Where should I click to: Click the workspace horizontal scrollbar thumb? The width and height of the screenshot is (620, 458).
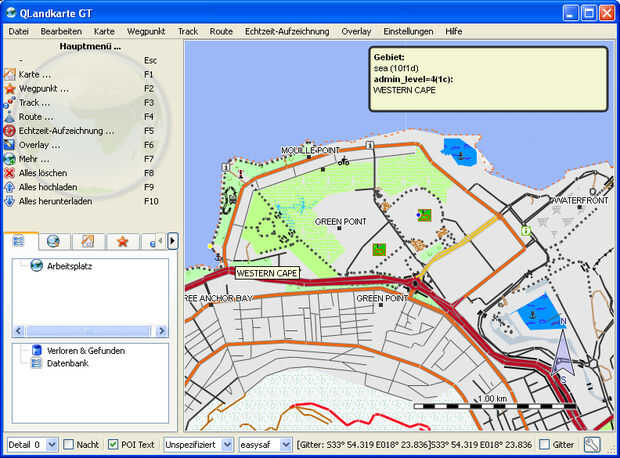89,331
